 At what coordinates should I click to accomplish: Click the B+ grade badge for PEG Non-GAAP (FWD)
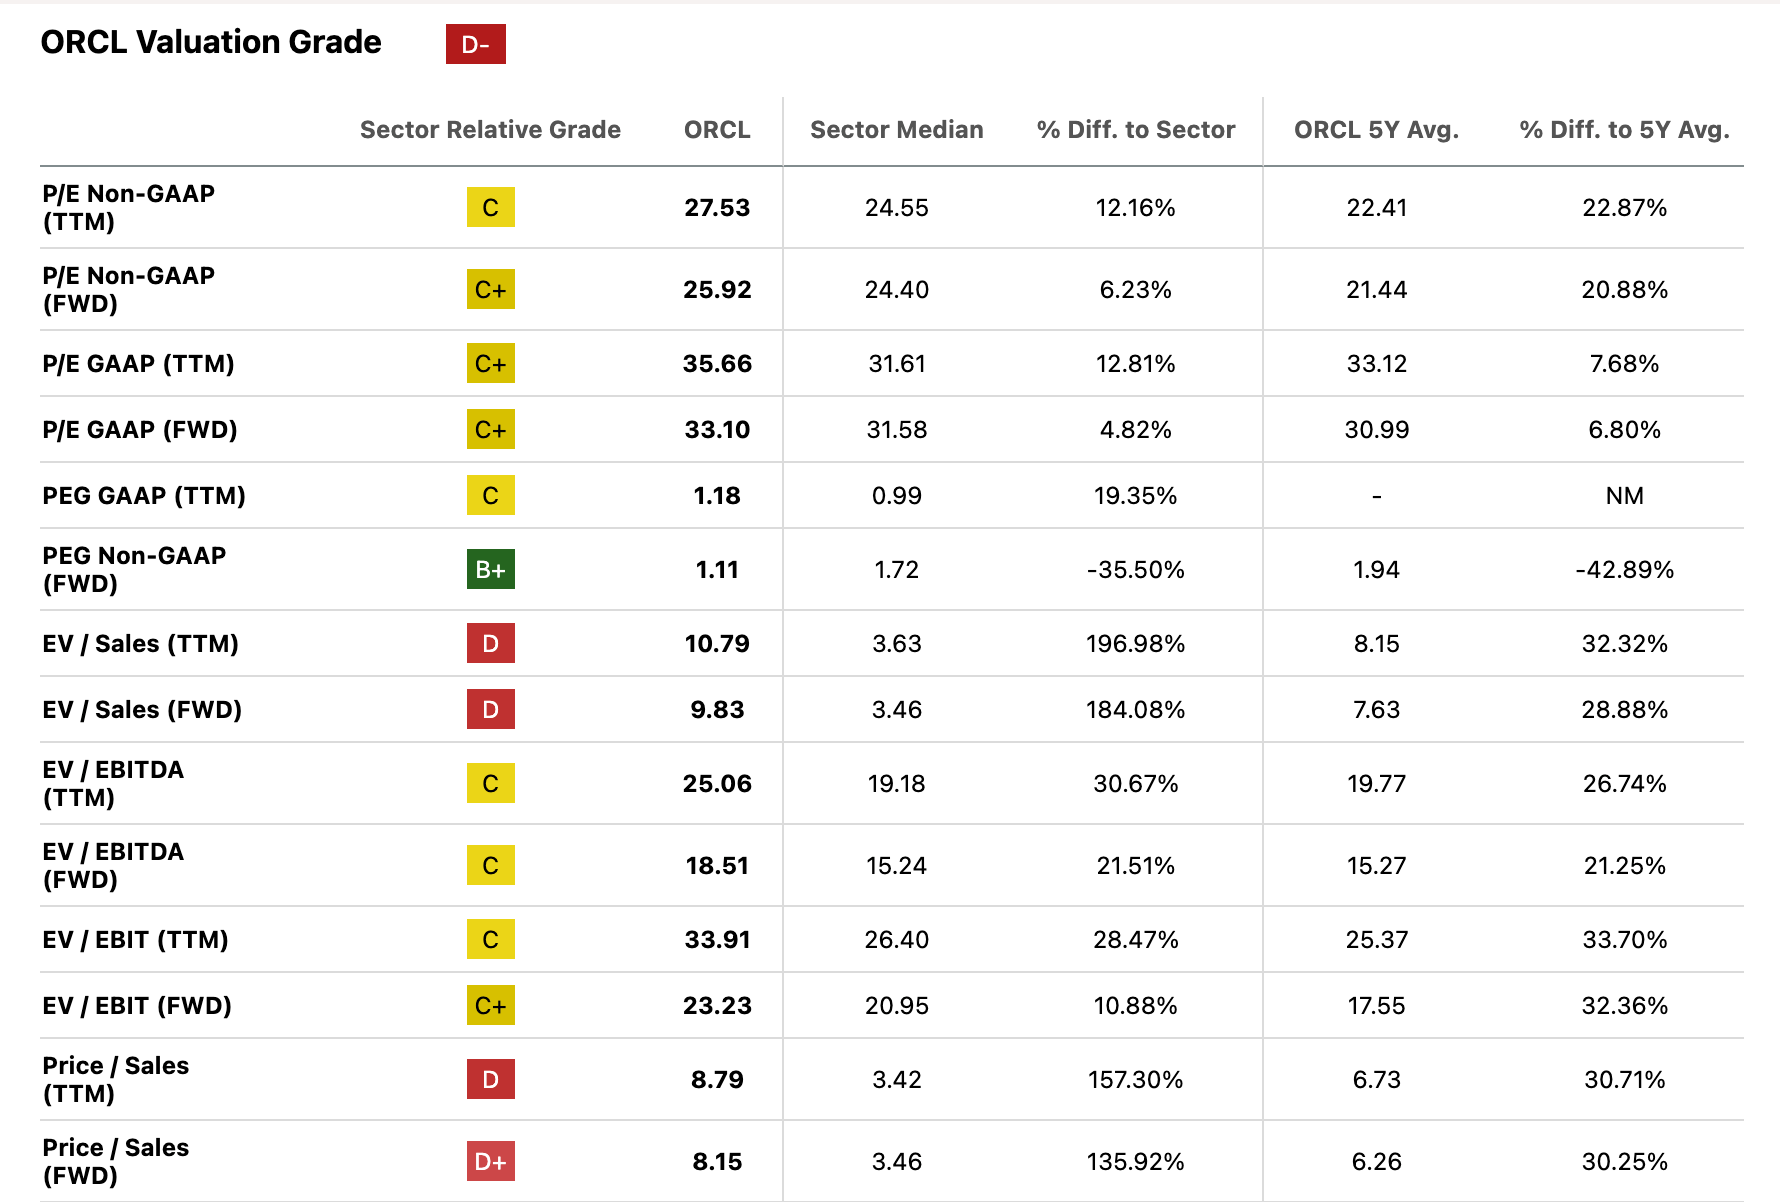click(490, 570)
